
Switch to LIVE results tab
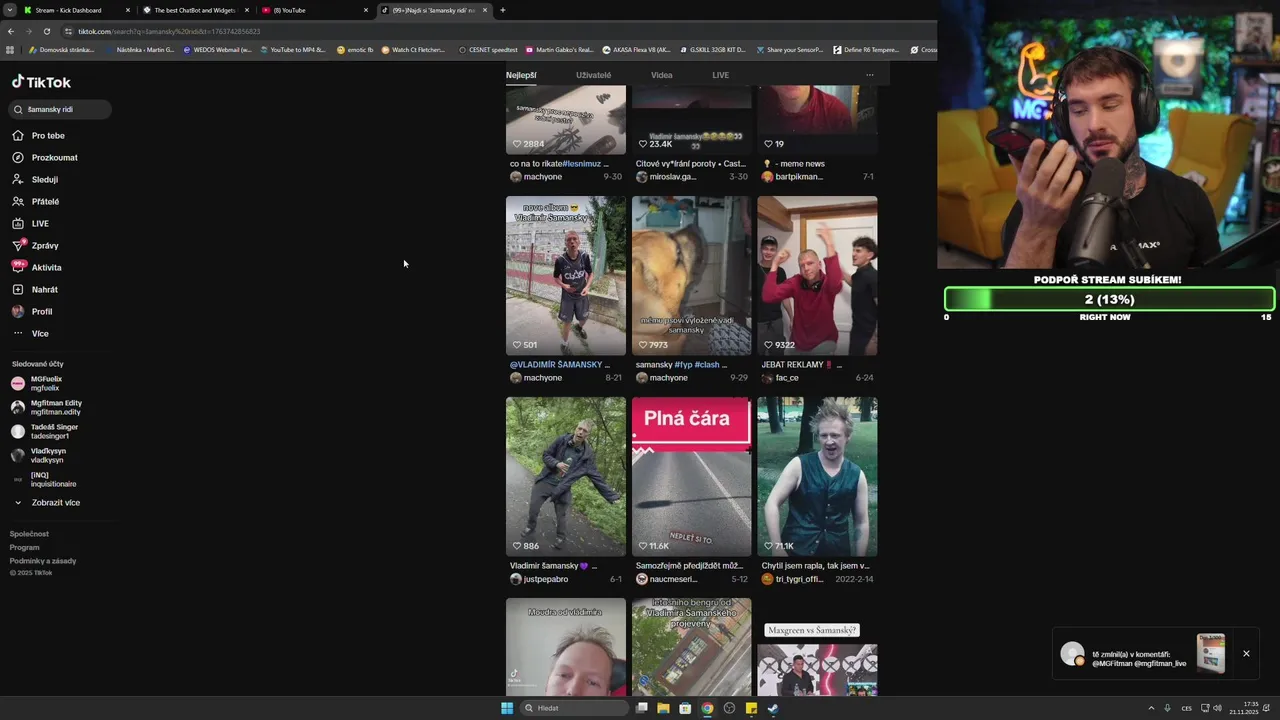pyautogui.click(x=720, y=75)
